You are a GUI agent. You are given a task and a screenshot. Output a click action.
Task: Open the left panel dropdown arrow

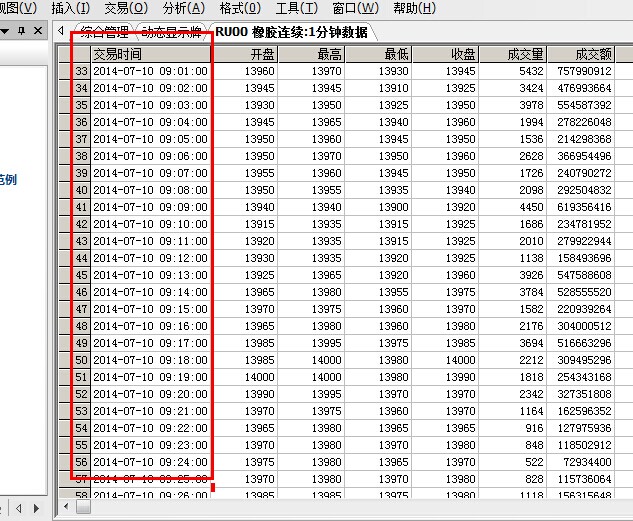6,32
